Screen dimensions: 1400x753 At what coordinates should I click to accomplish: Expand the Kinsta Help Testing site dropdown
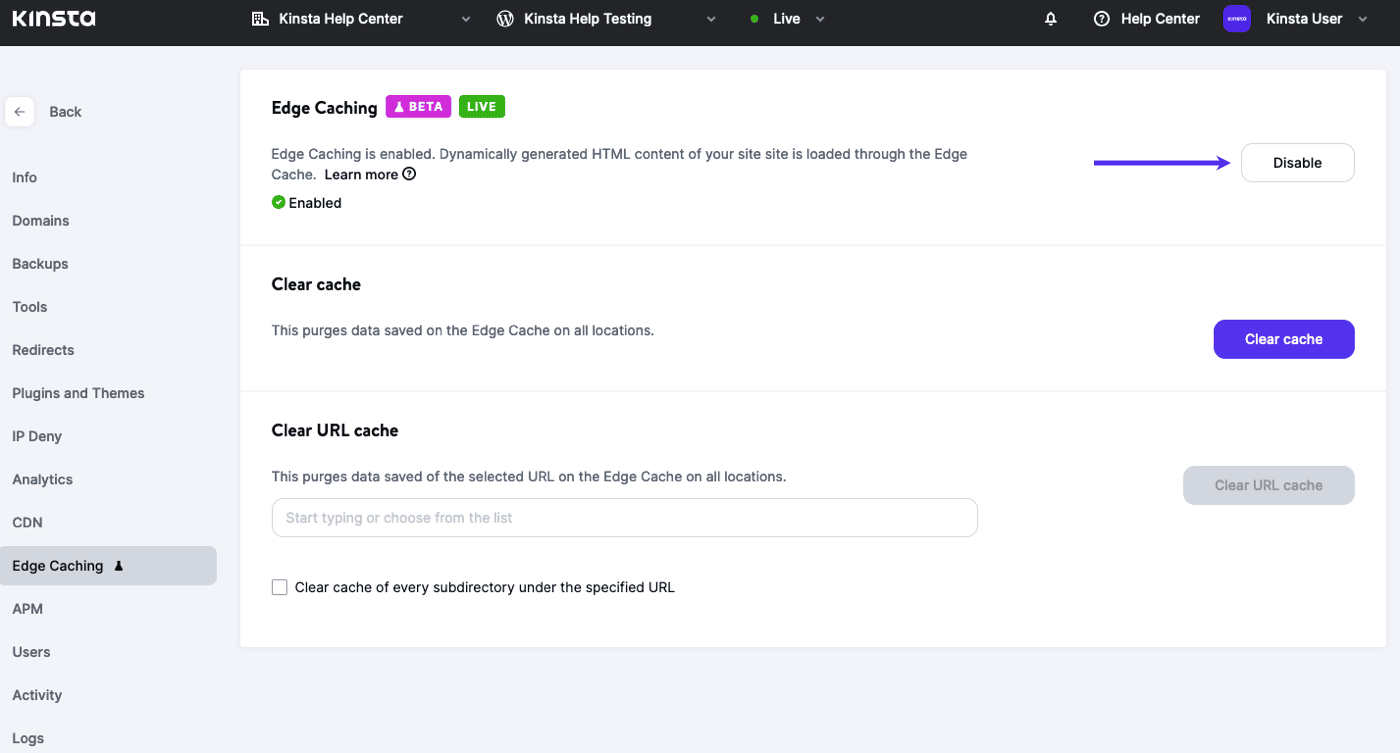[712, 19]
